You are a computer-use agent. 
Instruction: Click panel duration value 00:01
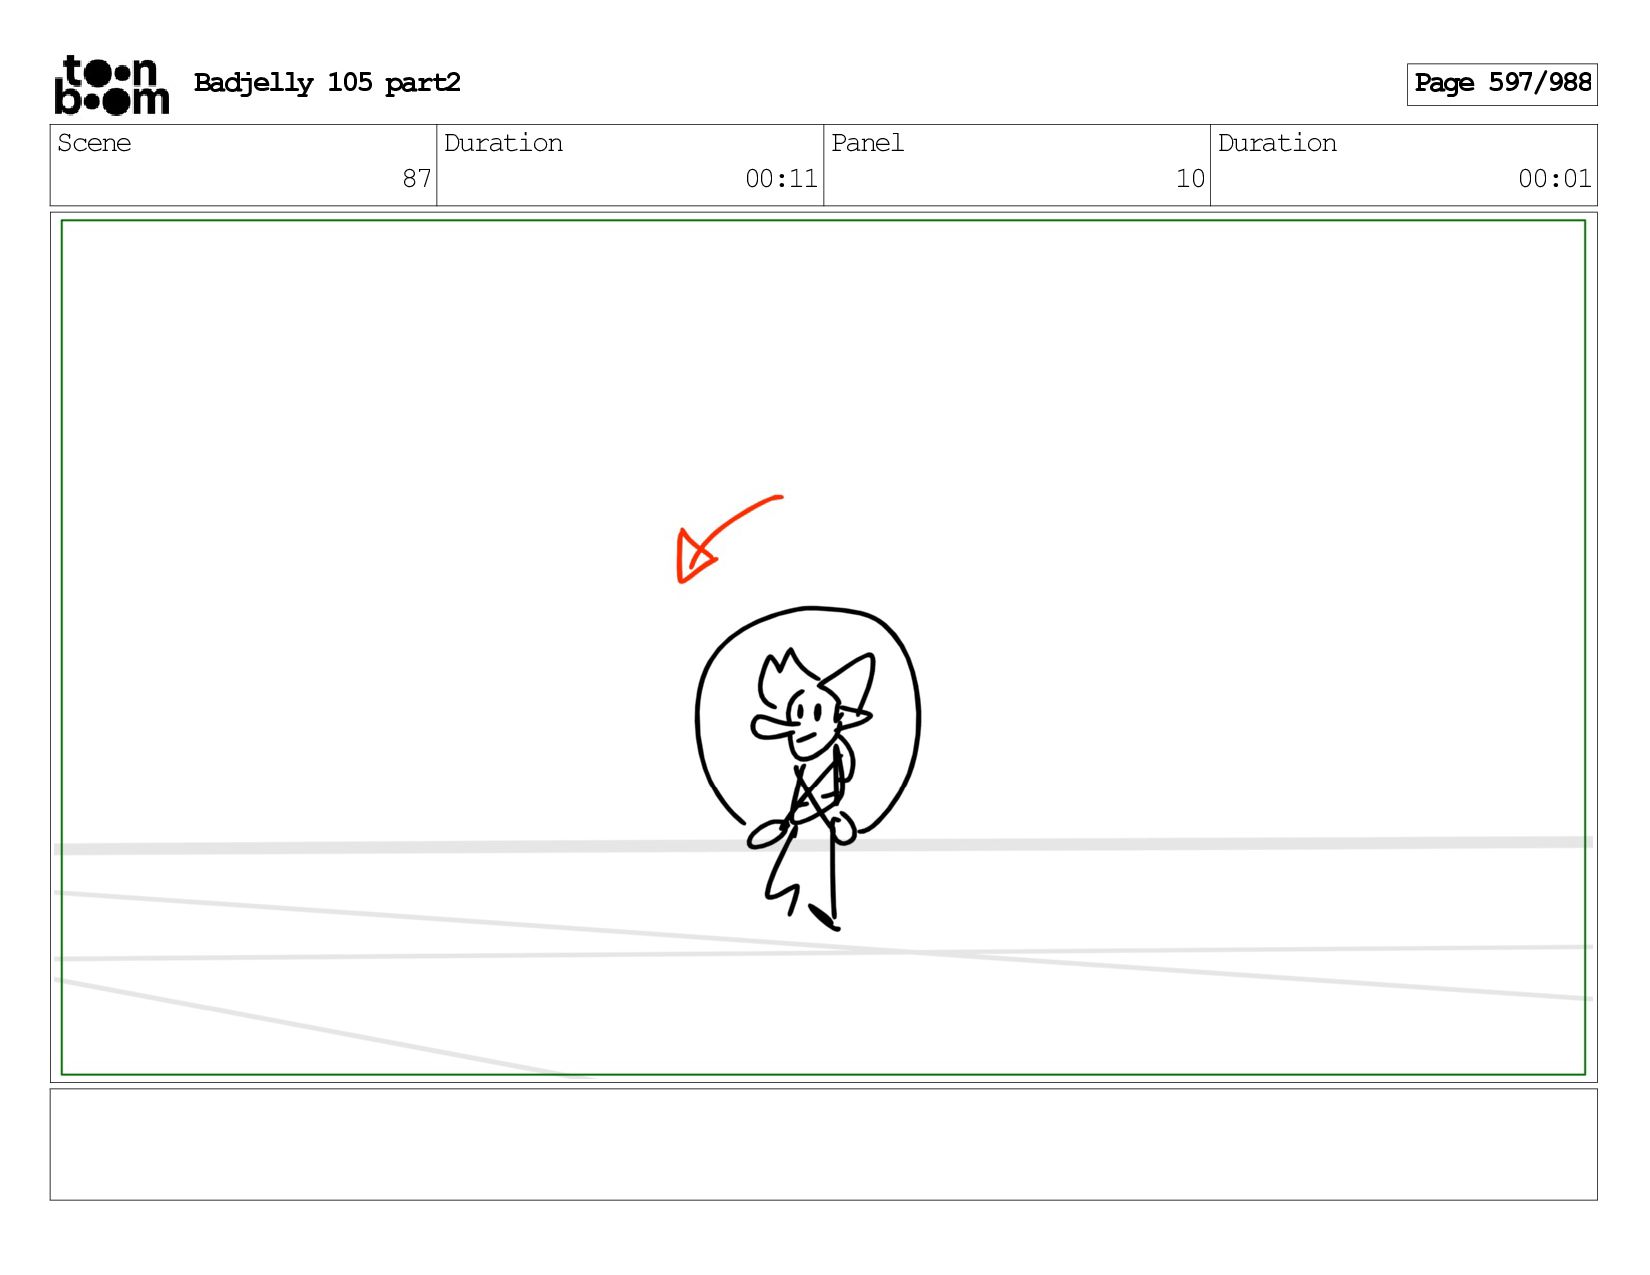[1554, 179]
